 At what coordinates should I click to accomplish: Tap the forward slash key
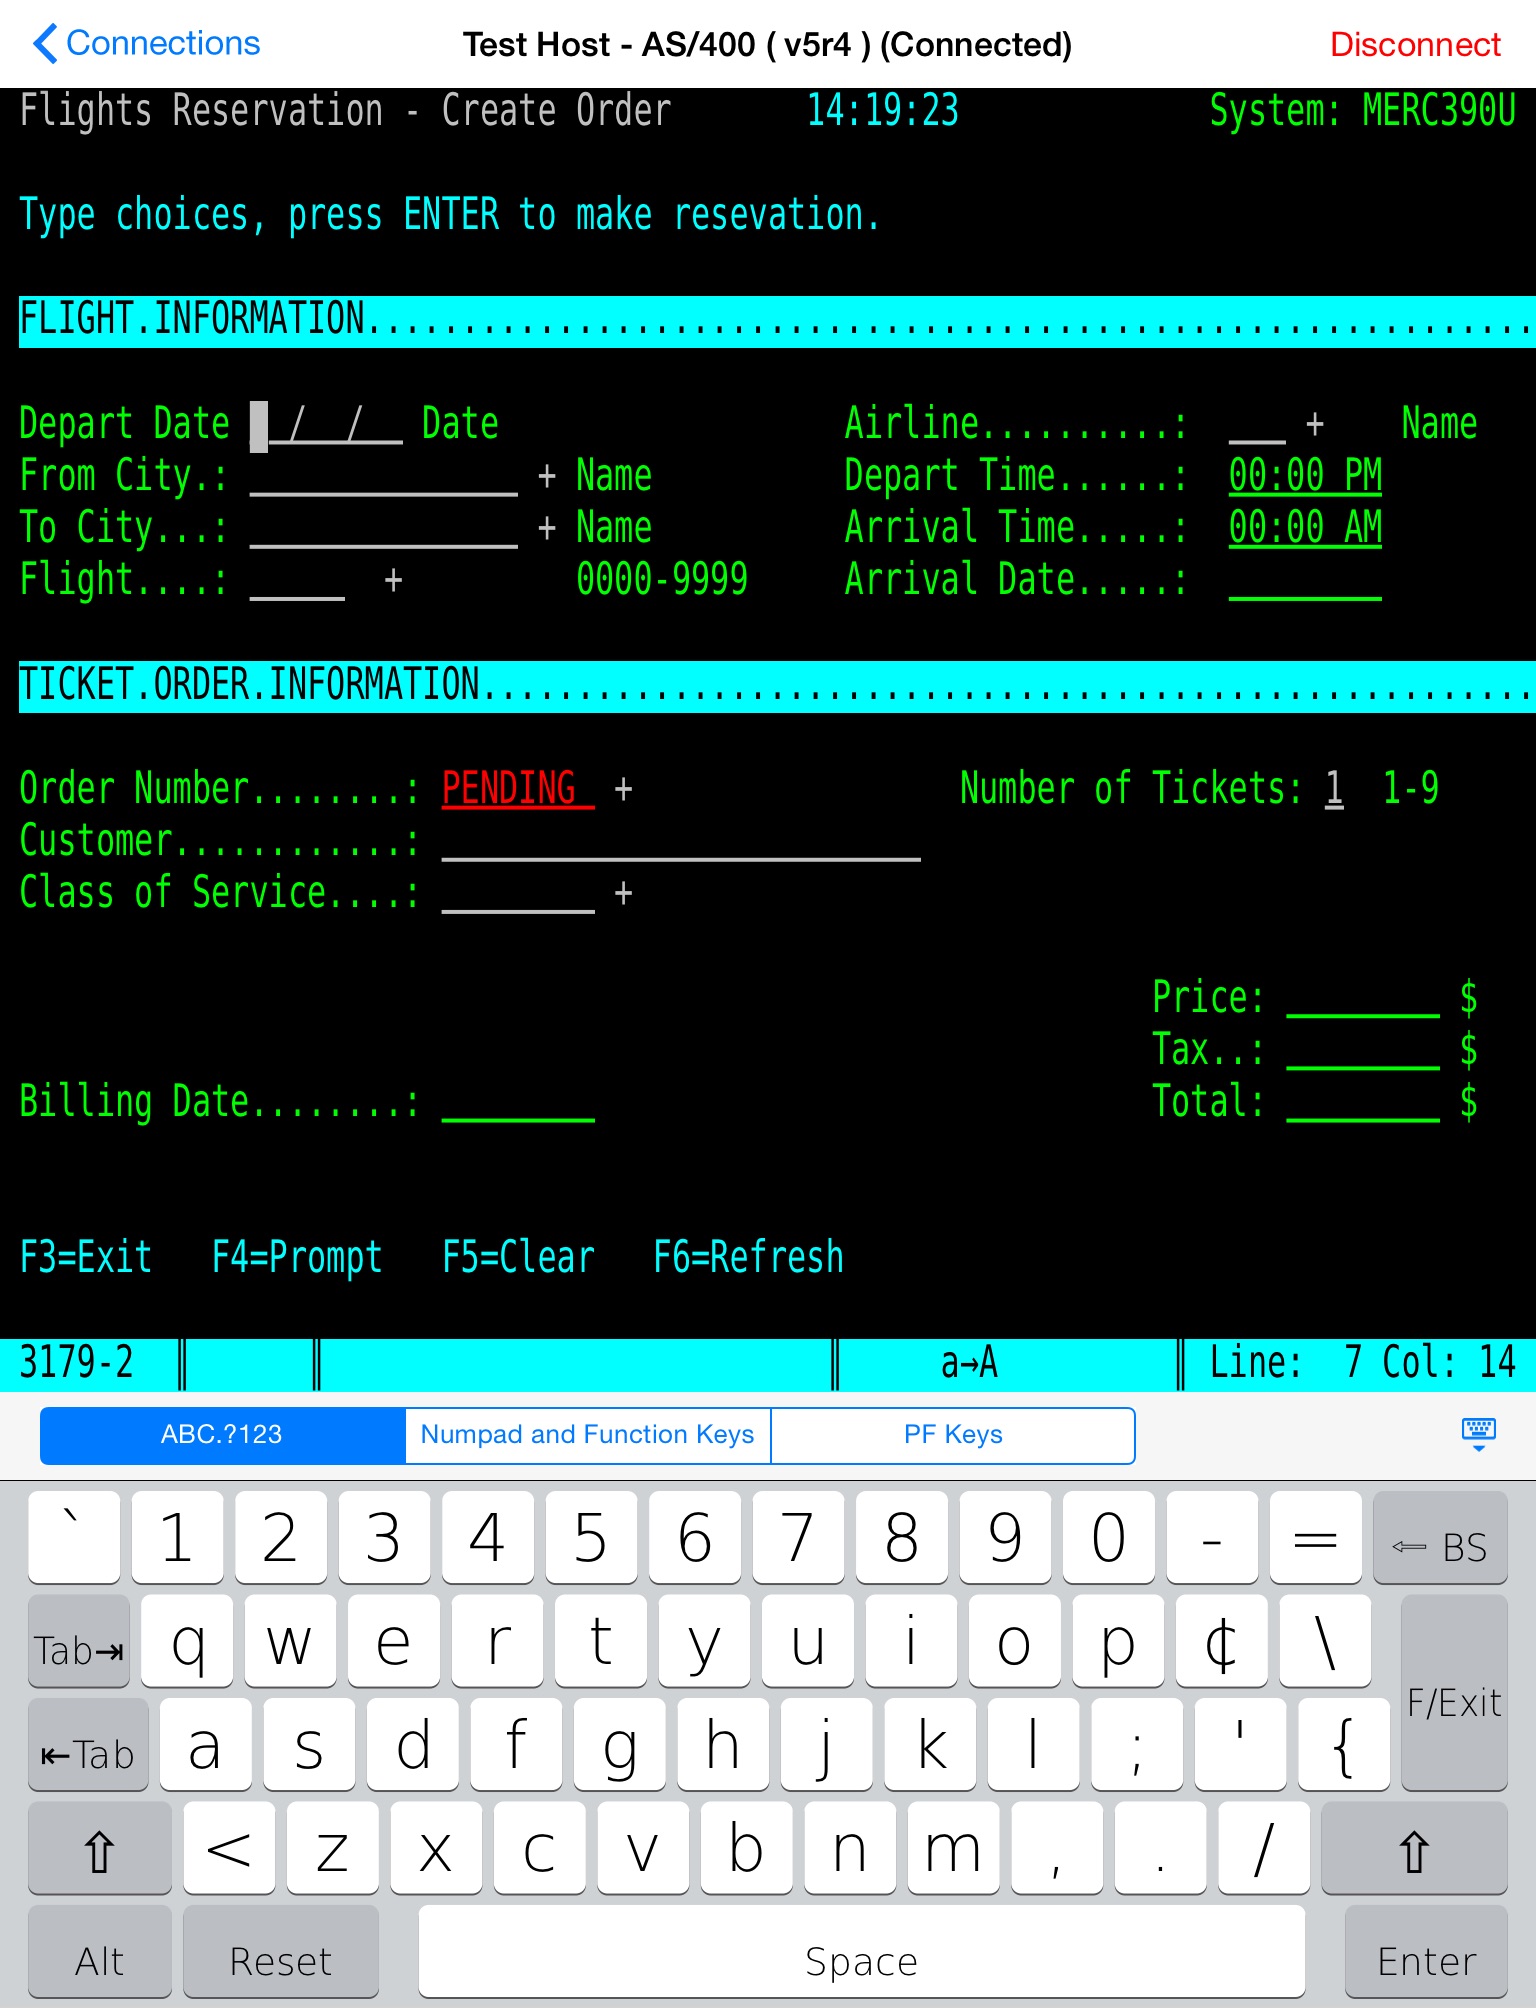tap(1264, 1849)
